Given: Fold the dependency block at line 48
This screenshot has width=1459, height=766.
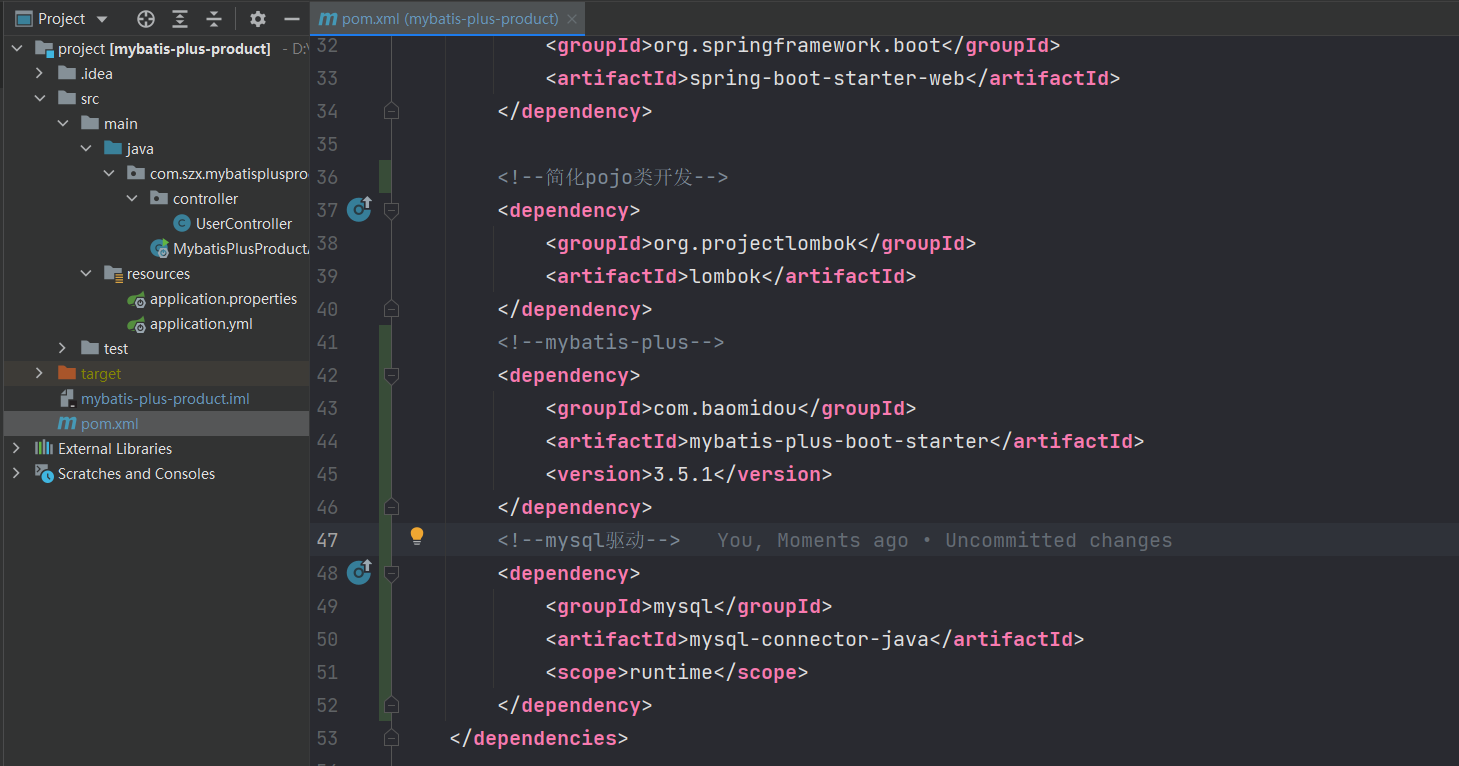Looking at the screenshot, I should point(392,573).
